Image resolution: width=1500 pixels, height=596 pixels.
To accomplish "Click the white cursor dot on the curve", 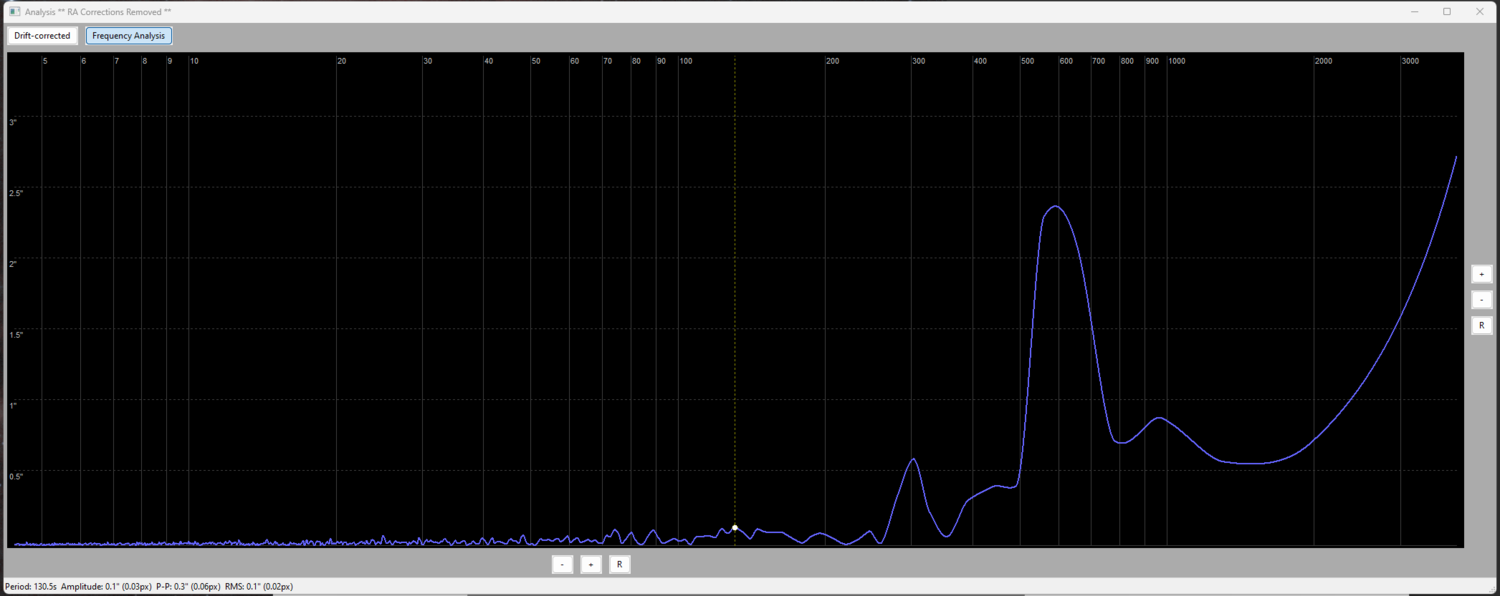I will 735,527.
